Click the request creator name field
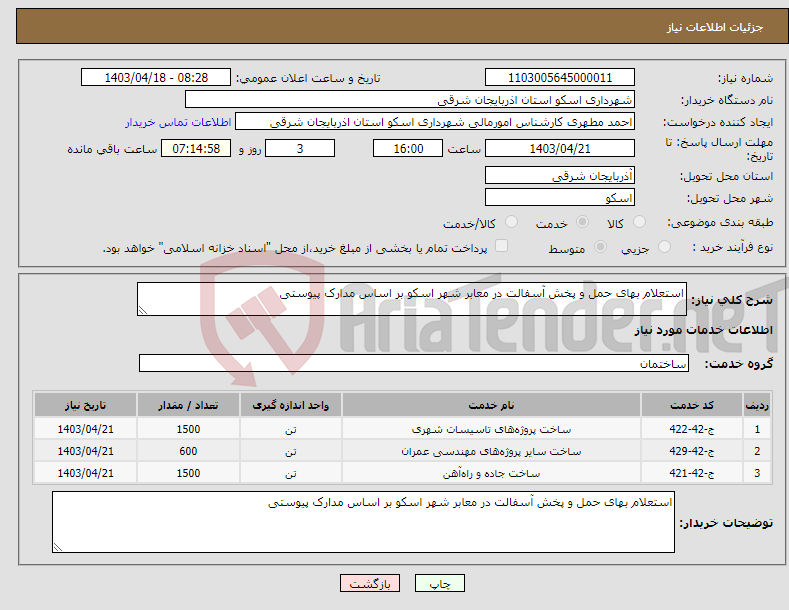 coord(435,122)
